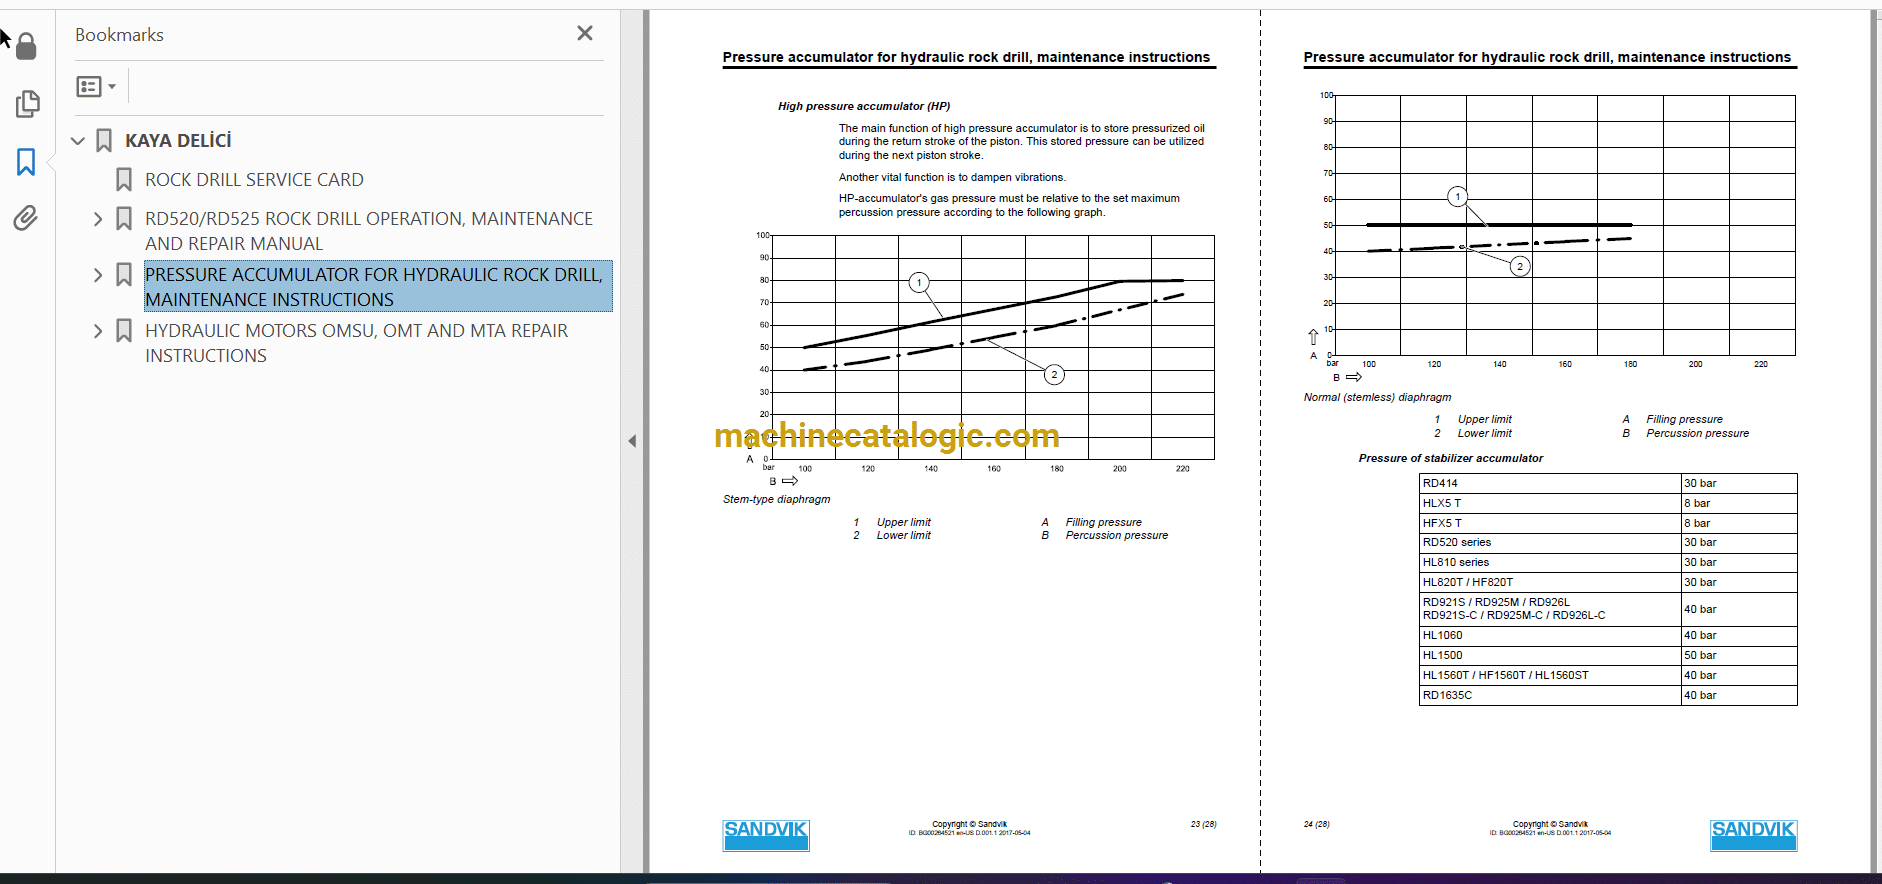Click the 'RD520 series' table cell
Viewport: 1882px width, 884px height.
click(x=1550, y=542)
